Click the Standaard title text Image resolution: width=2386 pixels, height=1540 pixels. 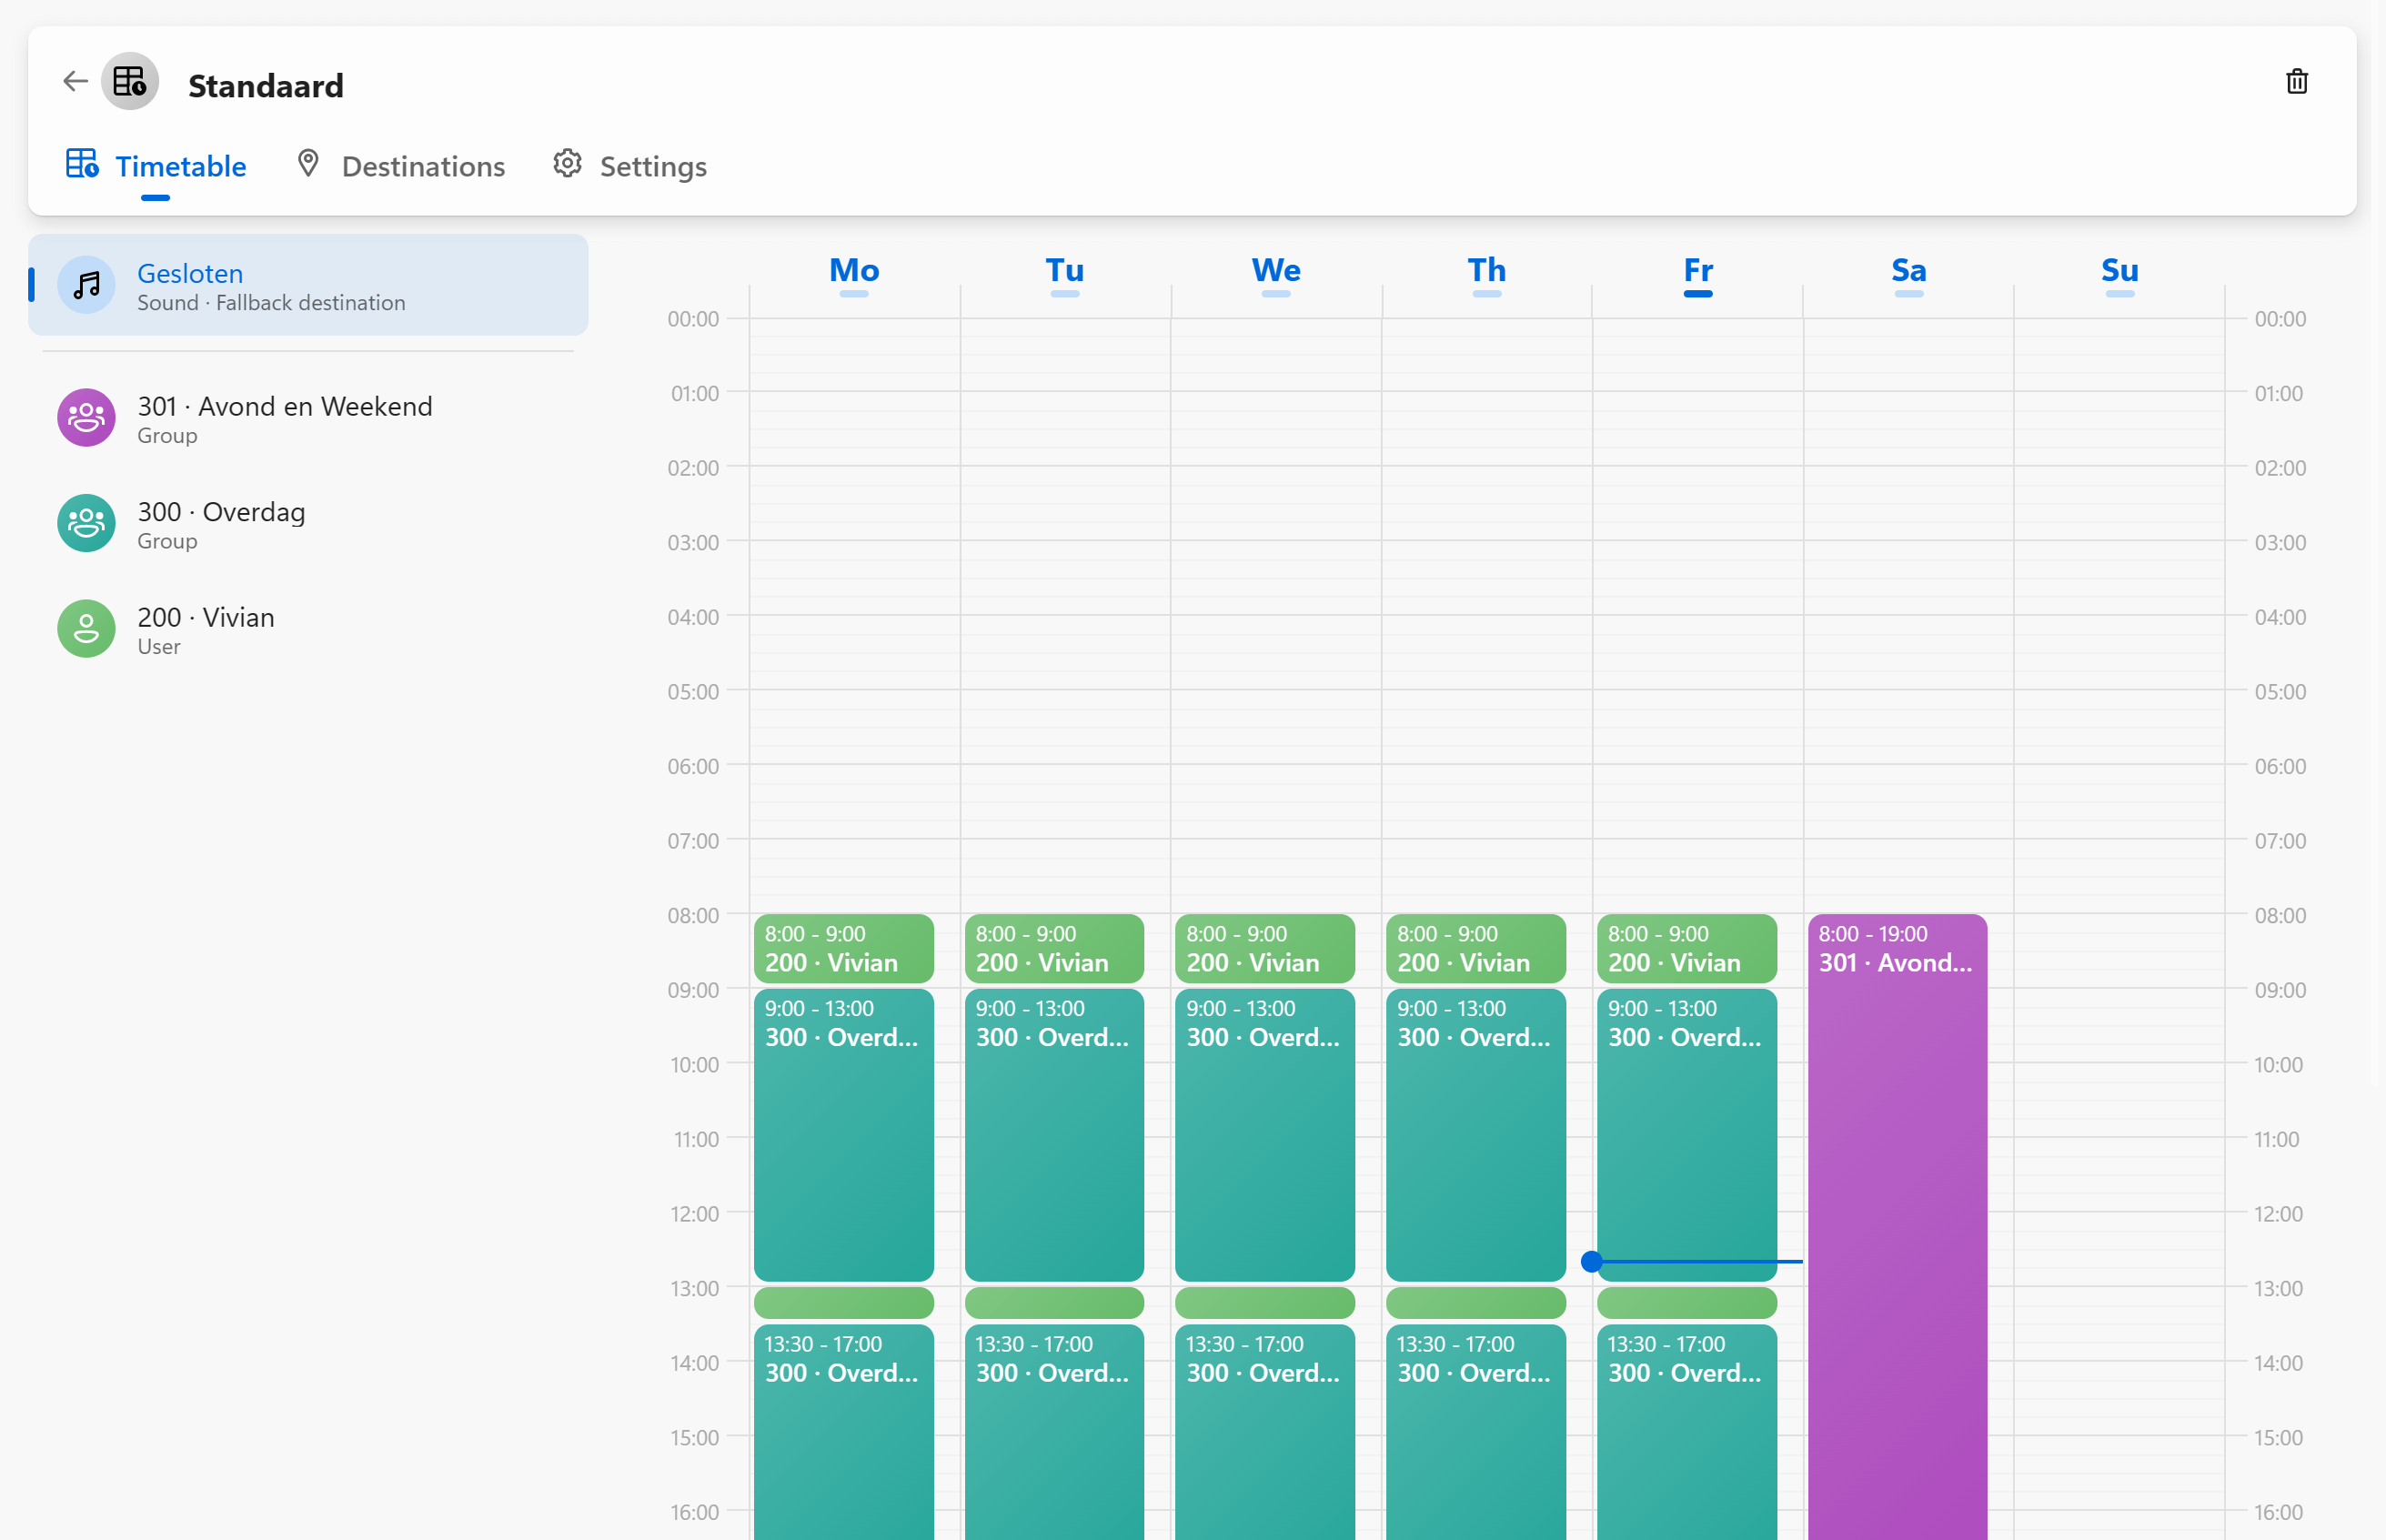point(266,86)
